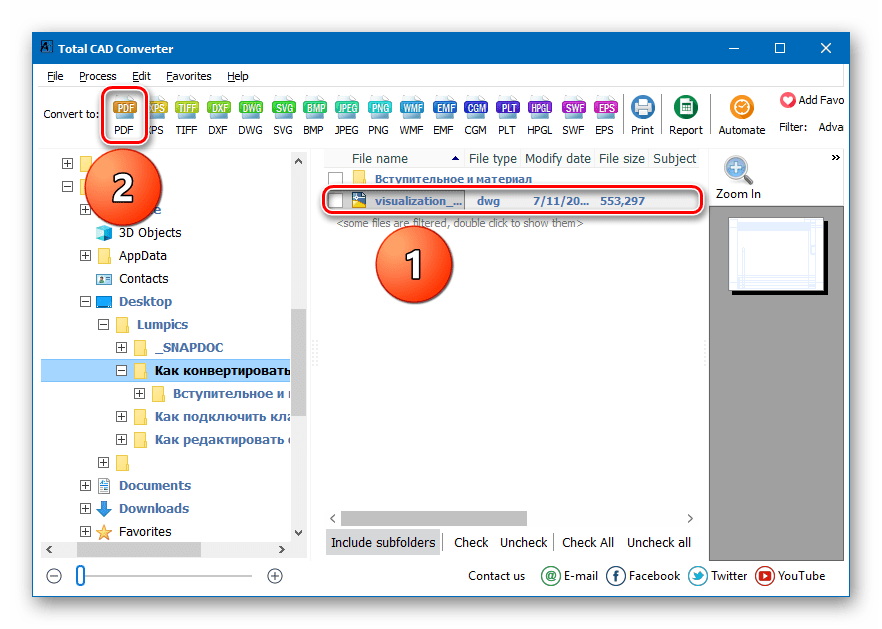Convert to PDF format icon
The image size is (882, 629).
(x=124, y=116)
